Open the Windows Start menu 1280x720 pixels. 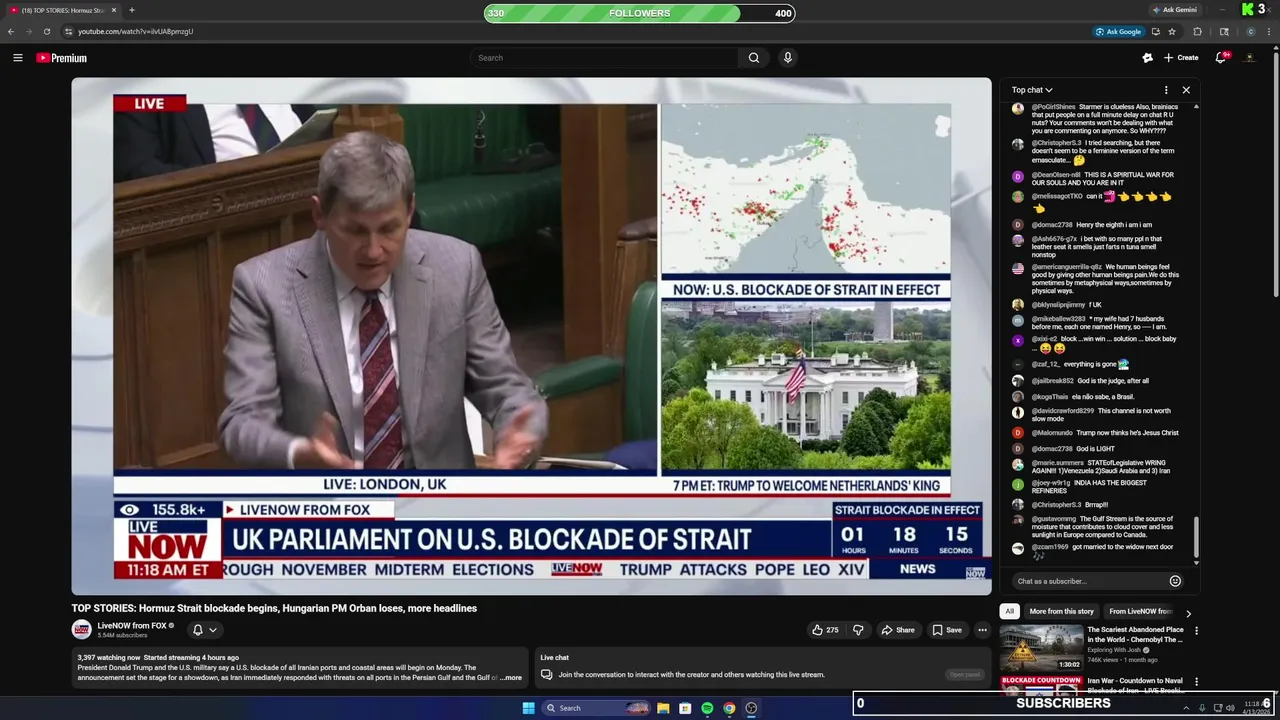point(528,708)
